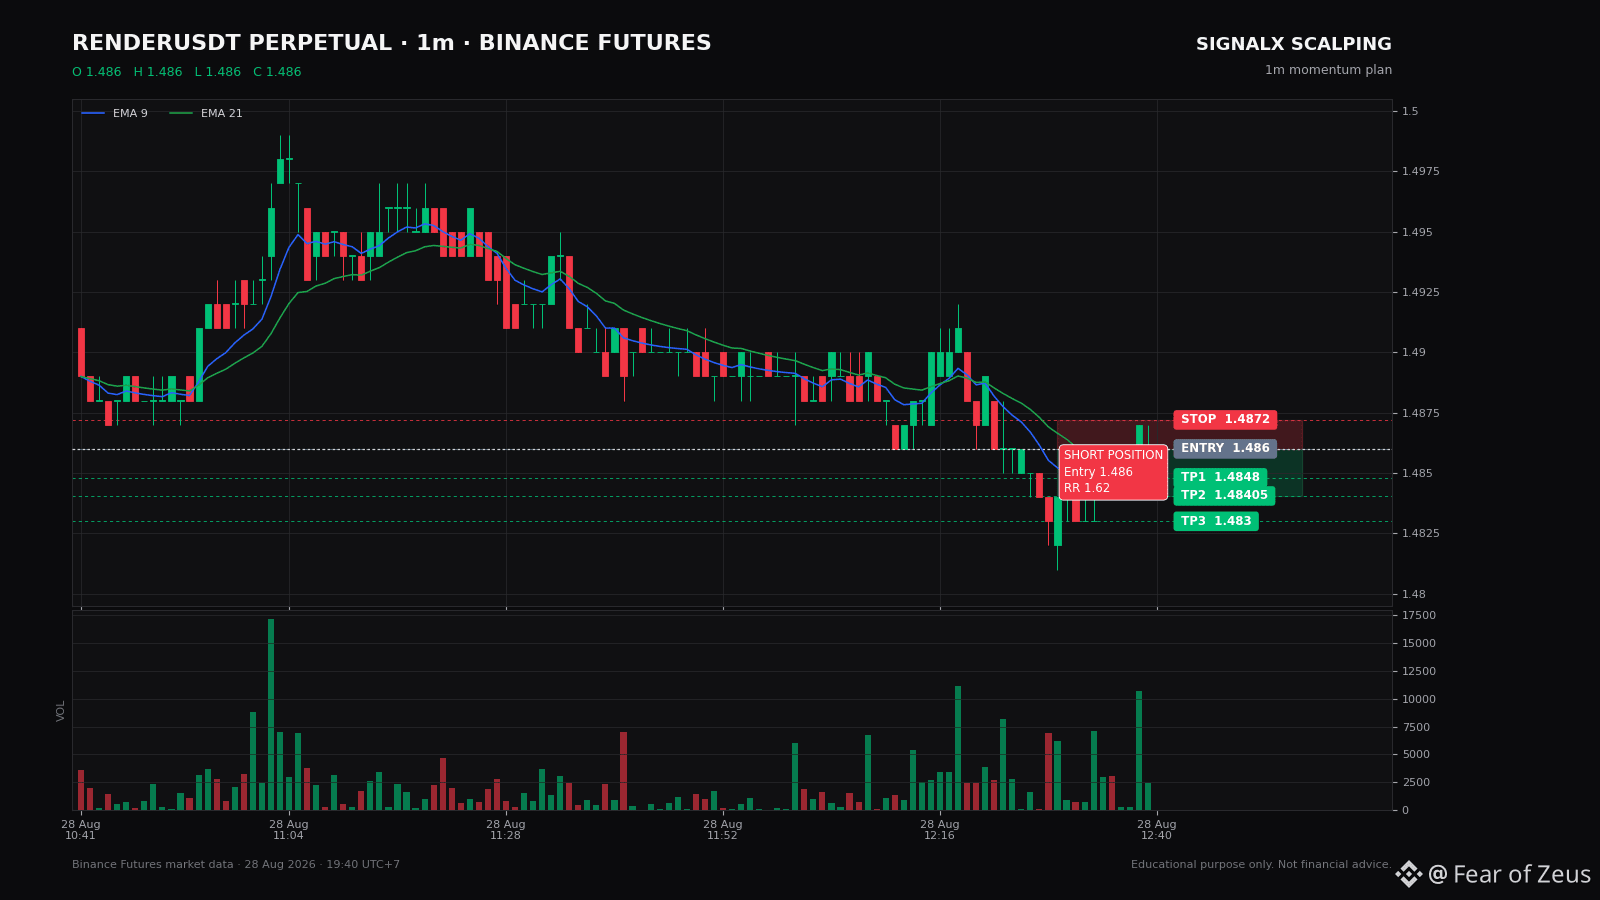Viewport: 1600px width, 900px height.
Task: Click the 1.4975 price axis label
Action: tap(1421, 172)
